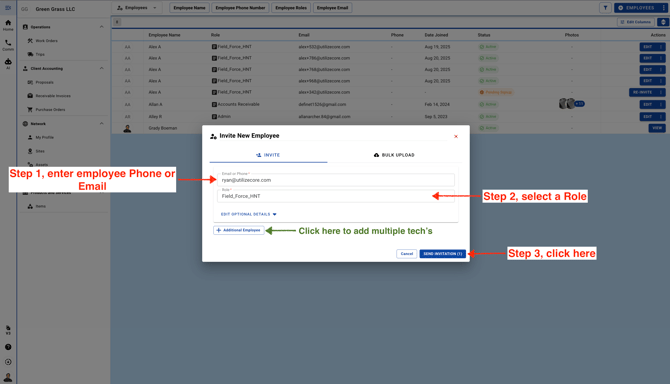Collapse the Network section
The image size is (670, 384).
102,123
